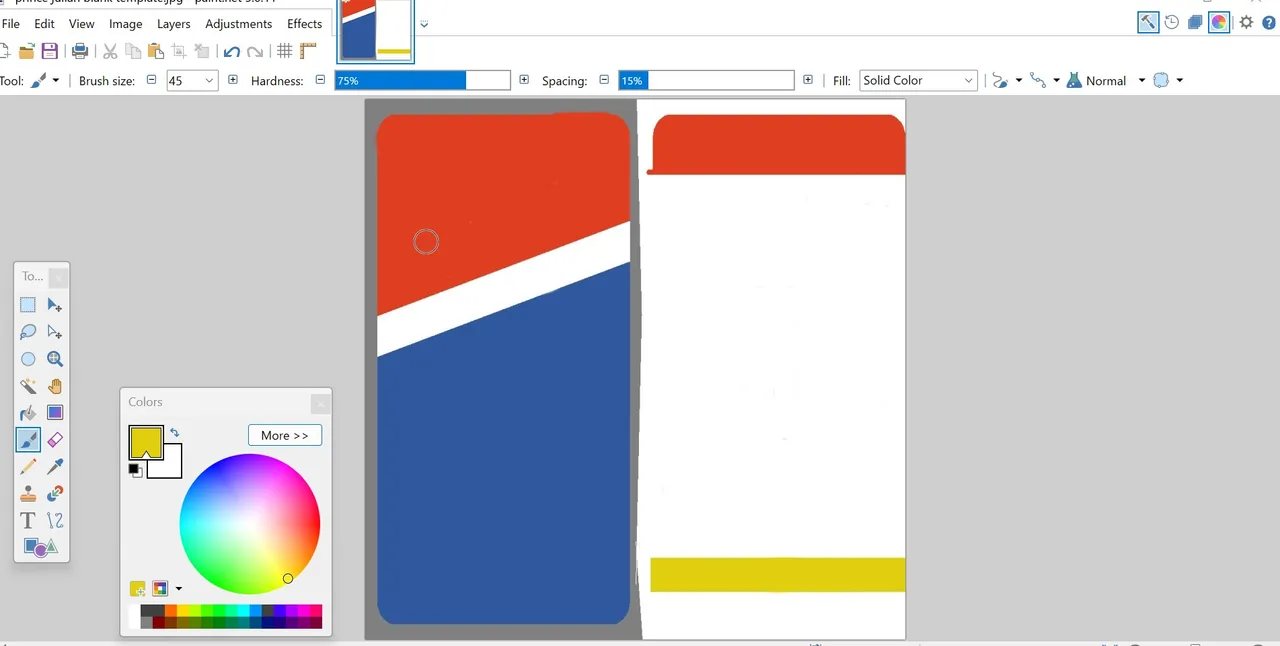1280x646 pixels.
Task: Click the More >> button
Action: click(x=285, y=435)
